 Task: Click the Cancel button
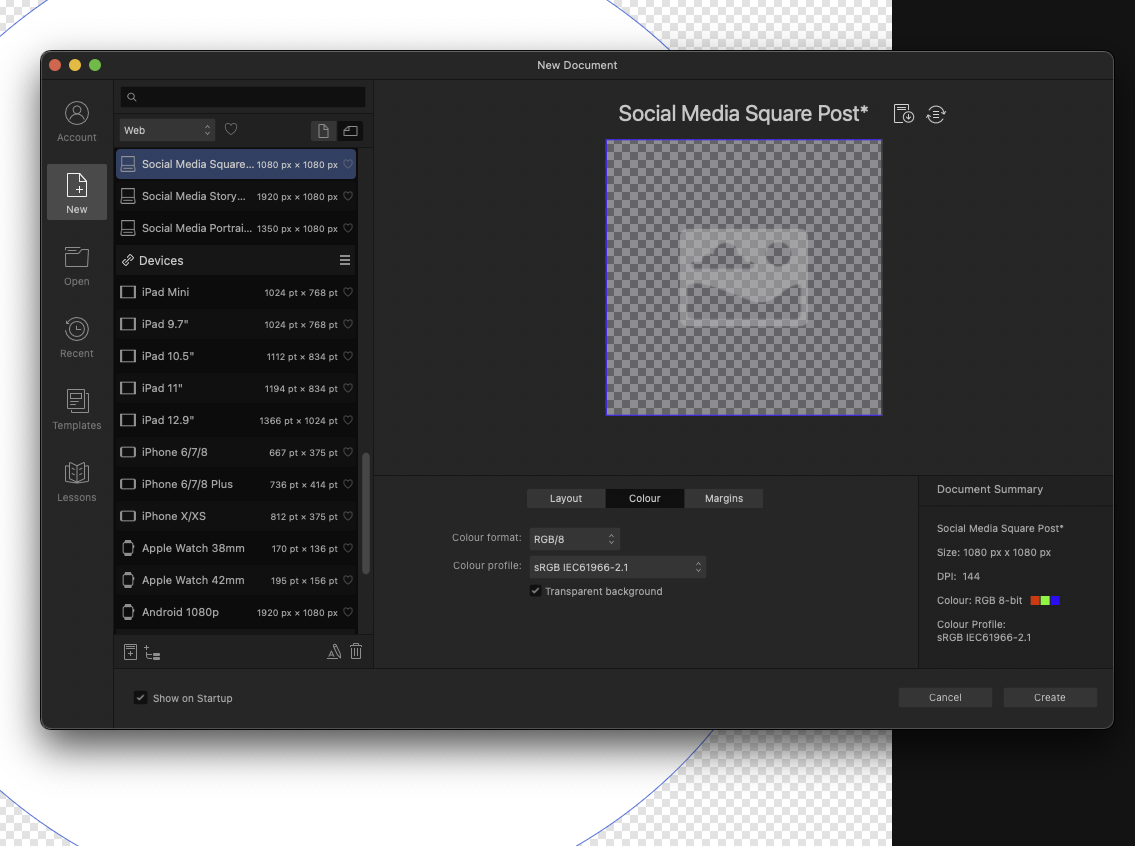tap(945, 698)
